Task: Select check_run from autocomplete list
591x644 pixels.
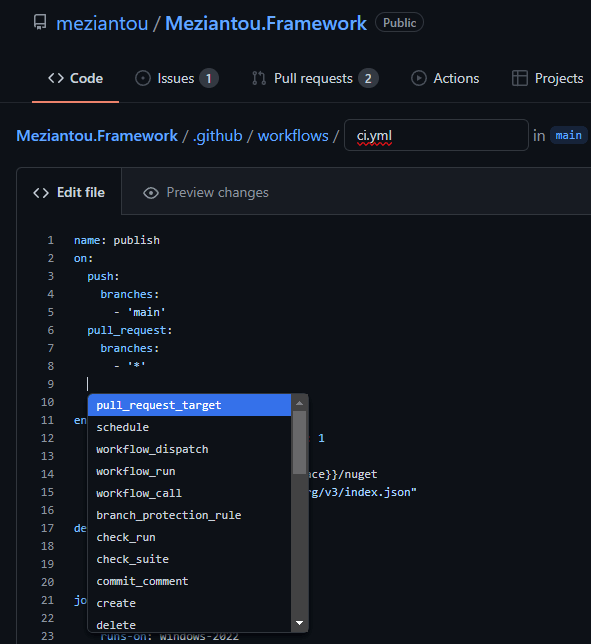Action: [189, 537]
